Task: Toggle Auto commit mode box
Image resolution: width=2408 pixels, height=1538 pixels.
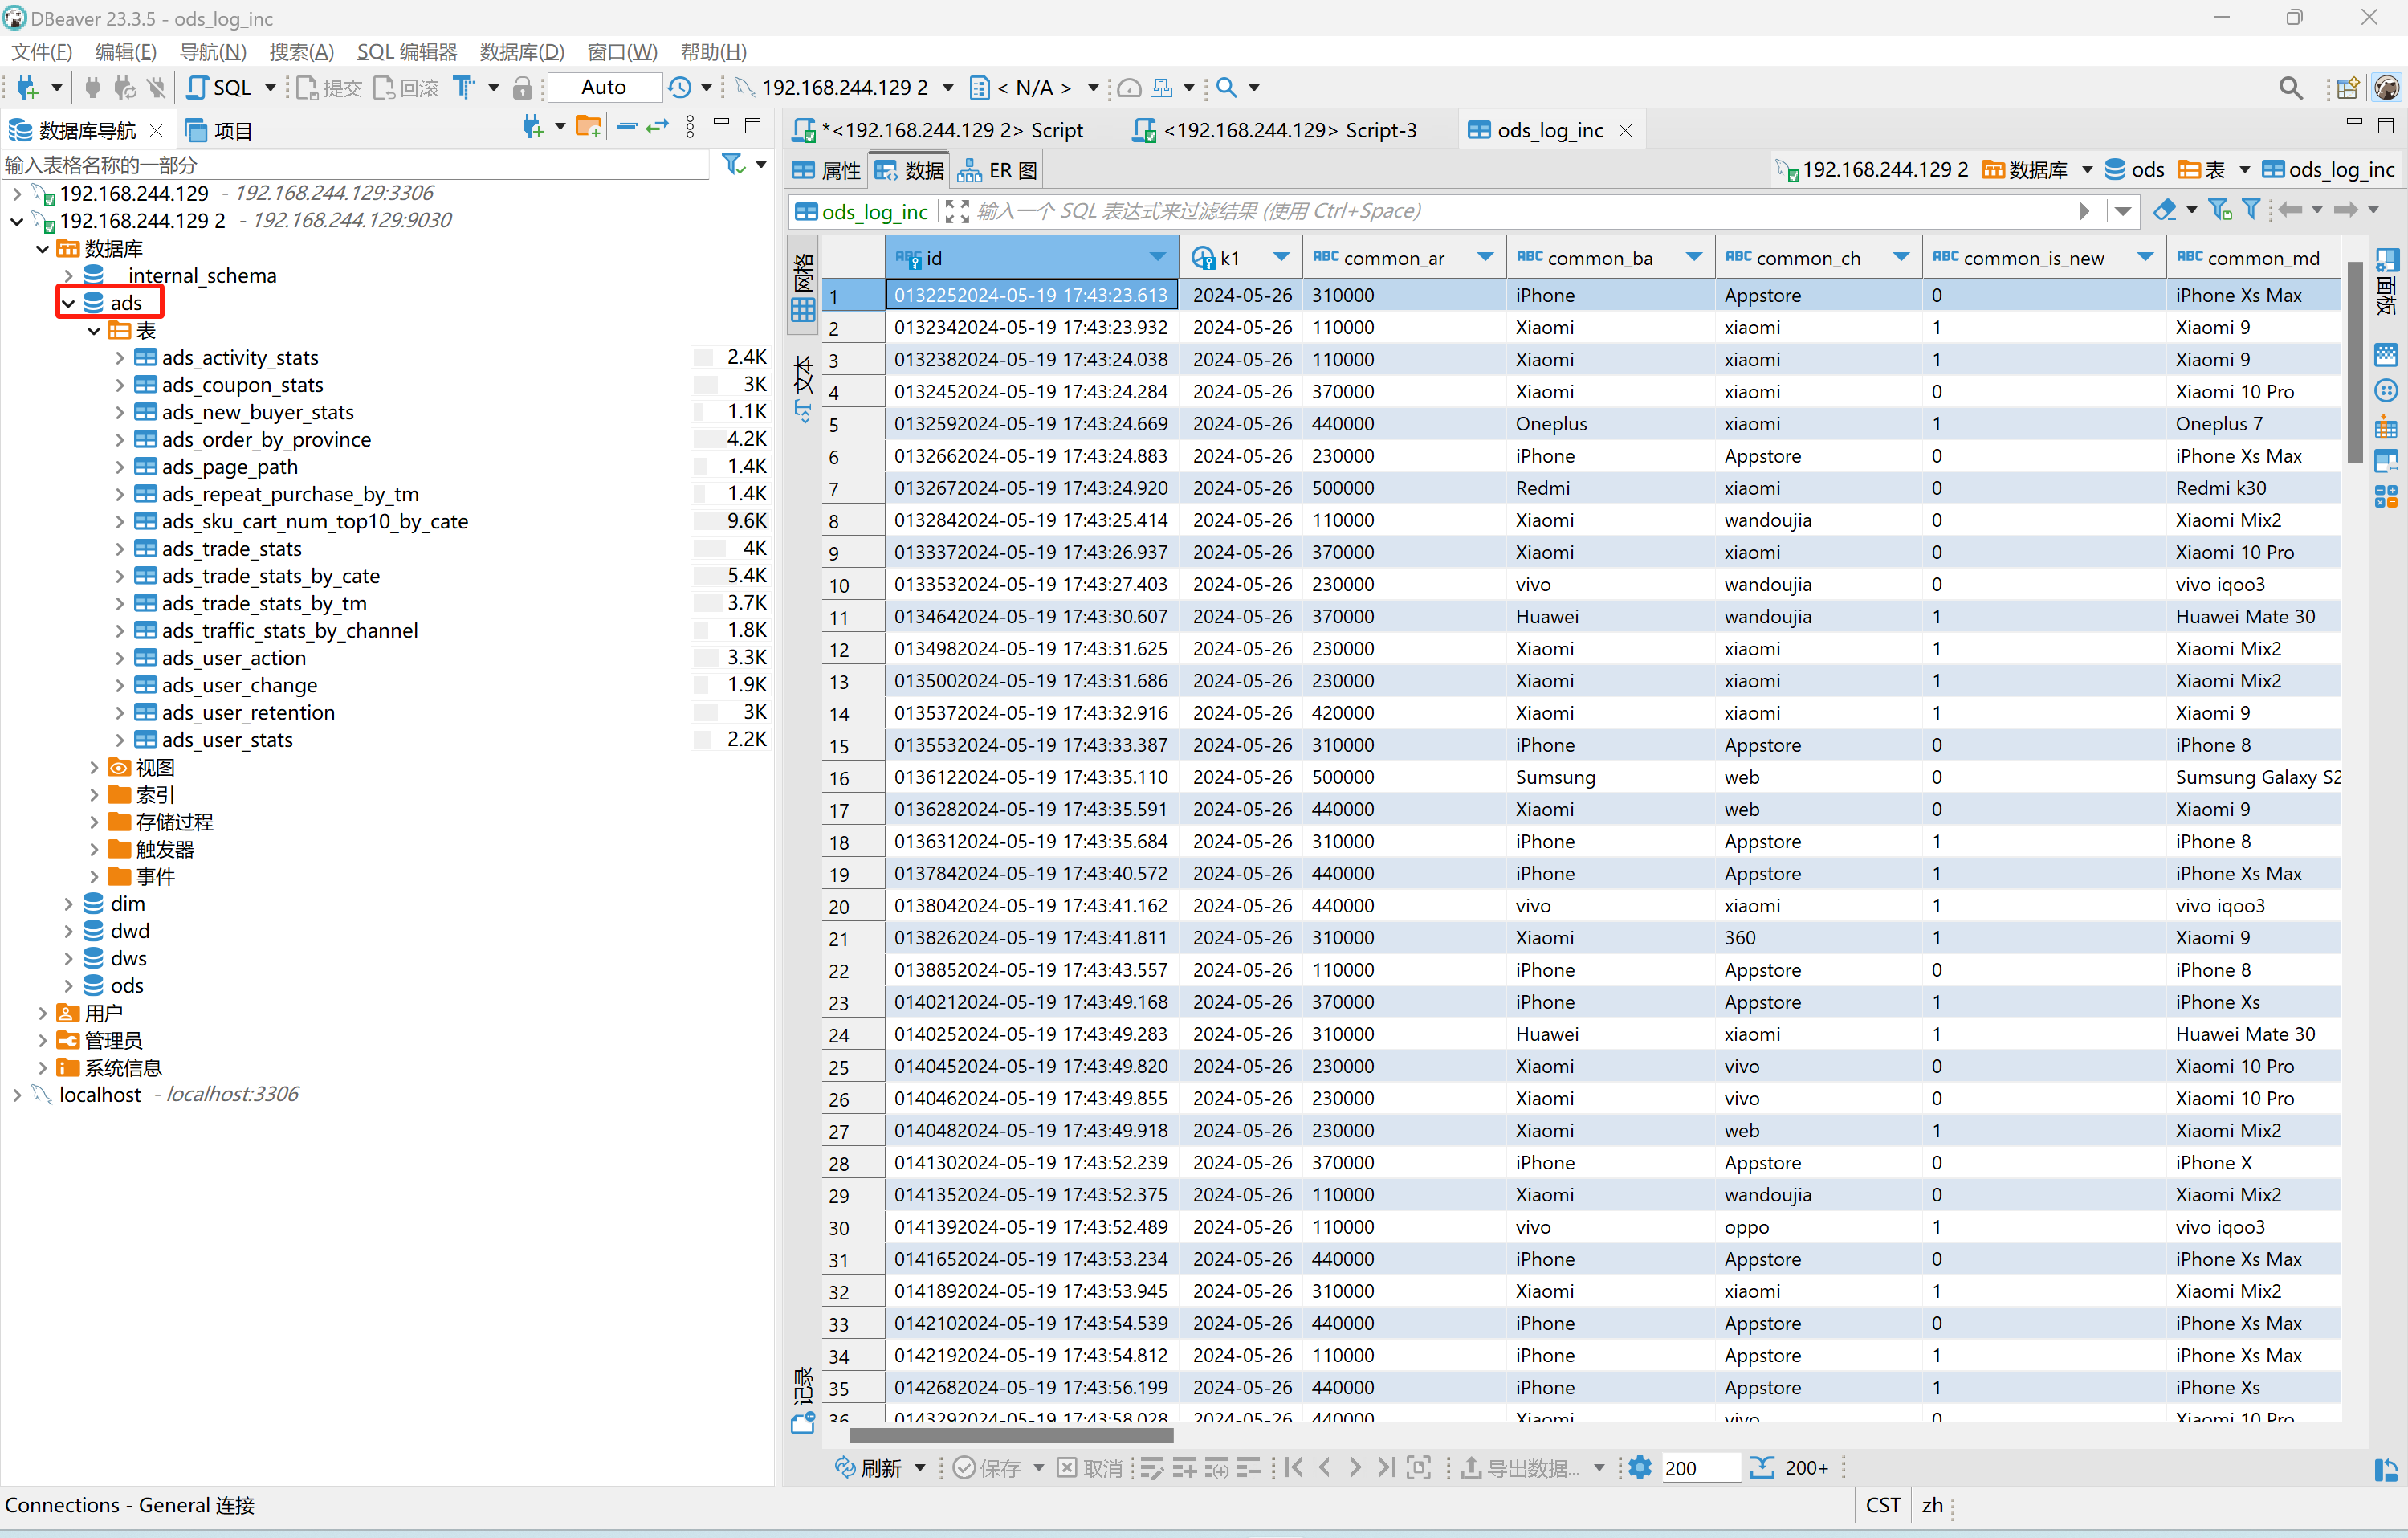Action: 604,88
